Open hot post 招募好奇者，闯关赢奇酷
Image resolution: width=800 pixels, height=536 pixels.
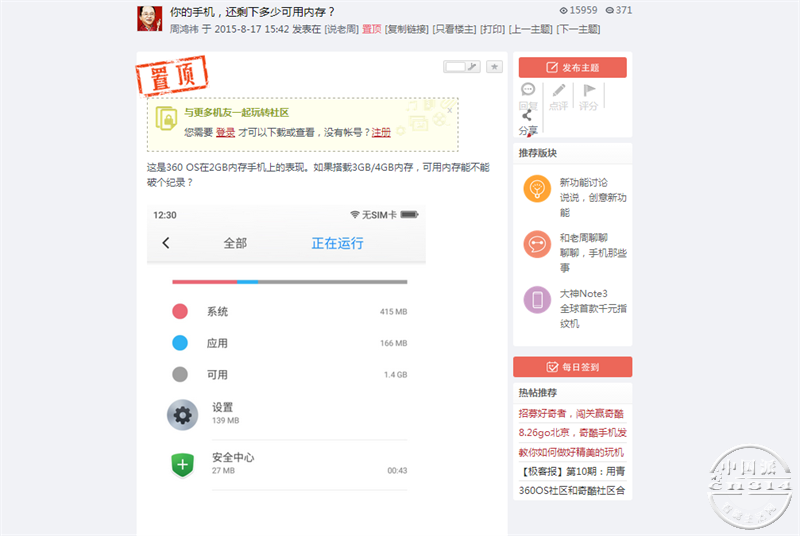571,413
